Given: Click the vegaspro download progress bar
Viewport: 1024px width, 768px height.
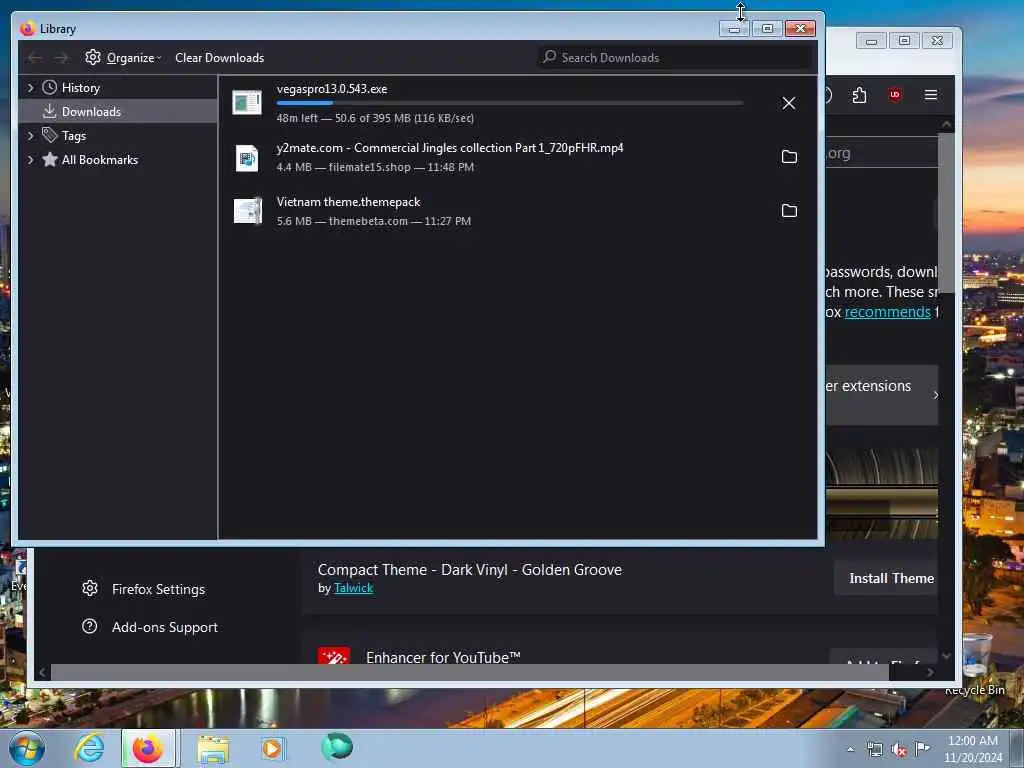Looking at the screenshot, I should tap(509, 103).
